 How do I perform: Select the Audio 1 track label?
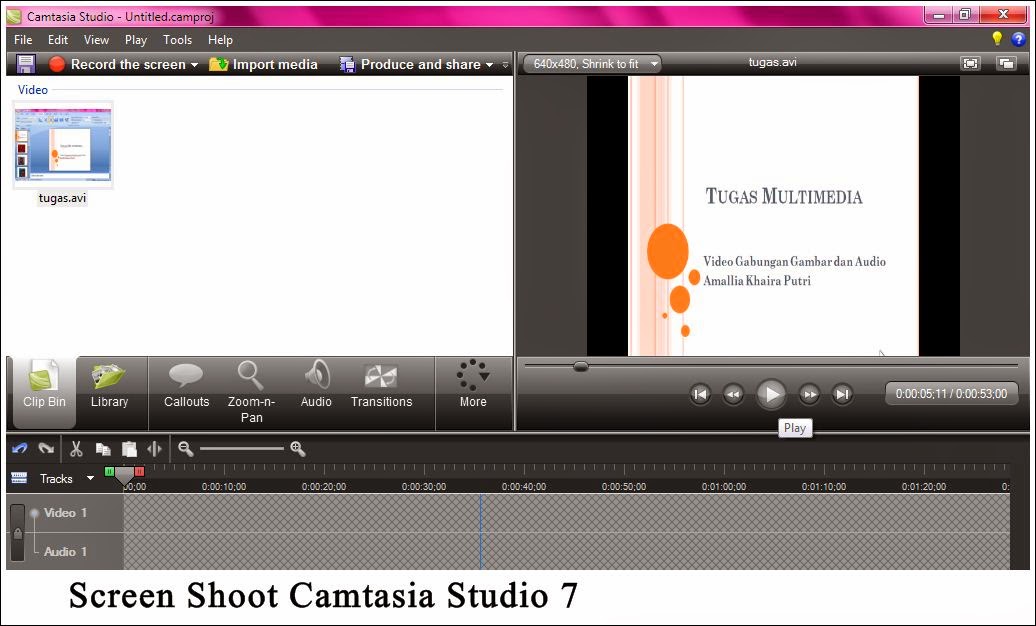point(65,551)
